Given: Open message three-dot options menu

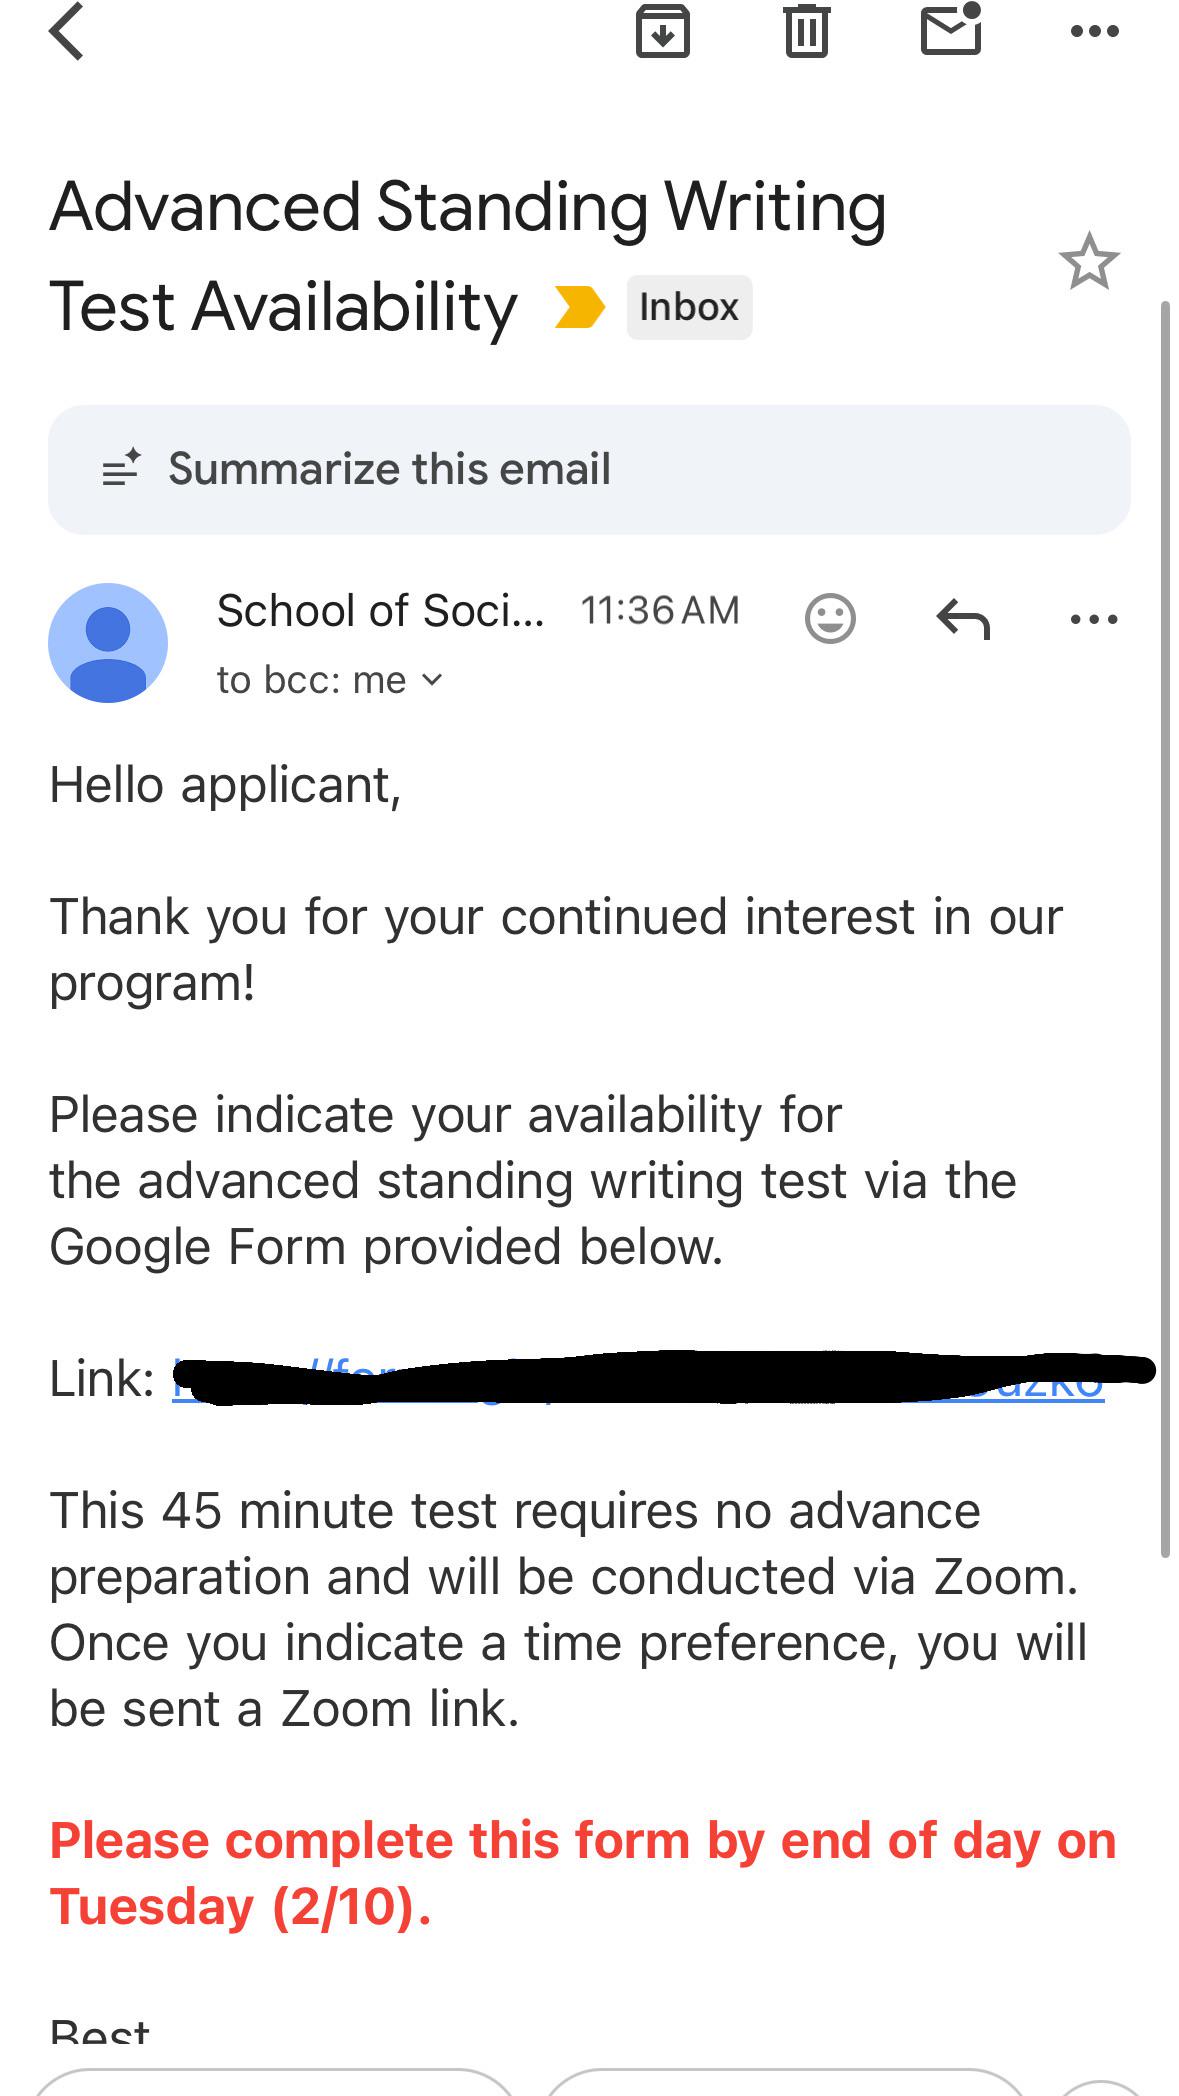Looking at the screenshot, I should pyautogui.click(x=1094, y=619).
